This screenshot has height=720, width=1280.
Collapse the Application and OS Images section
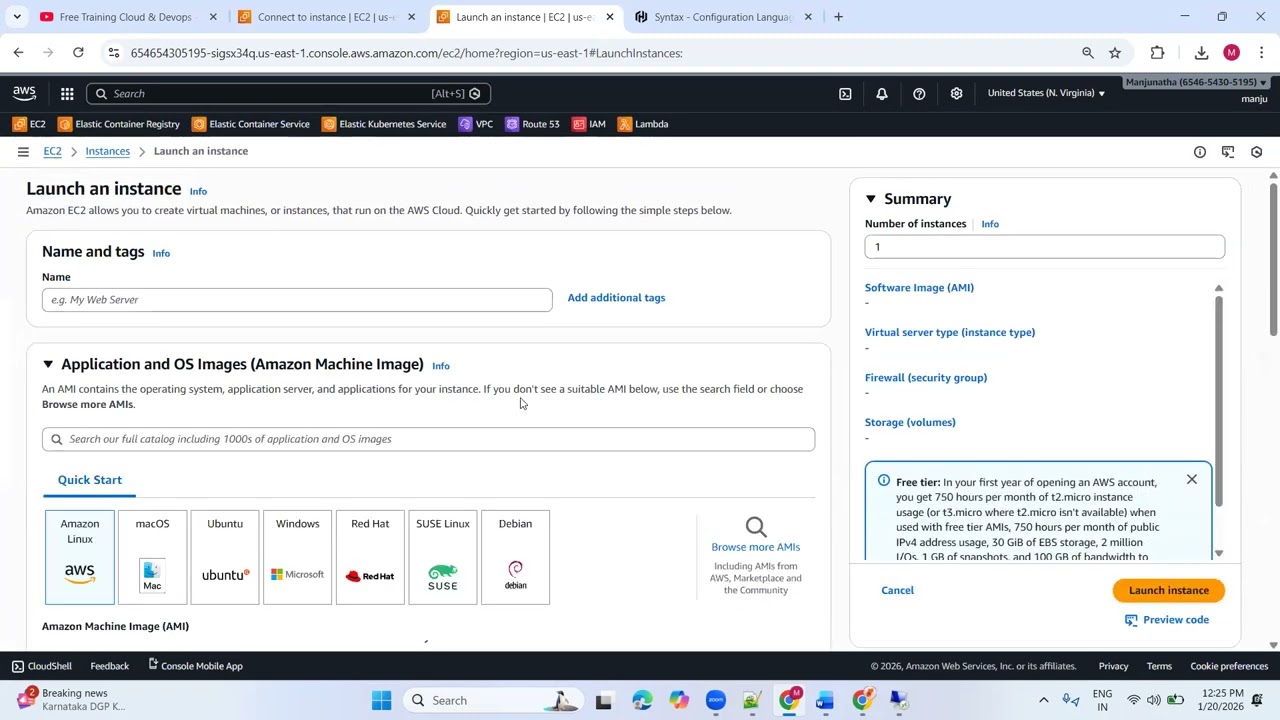(47, 364)
